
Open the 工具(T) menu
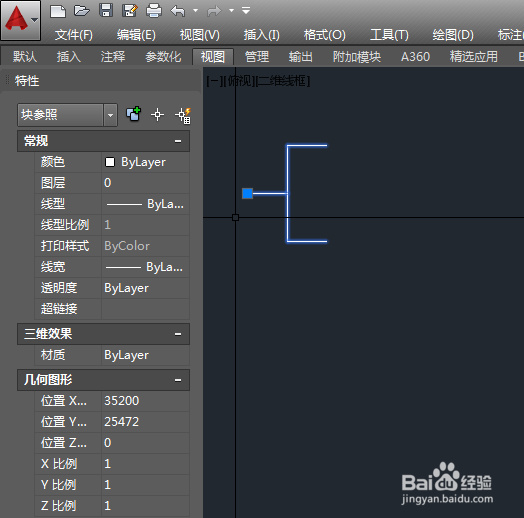pyautogui.click(x=389, y=35)
